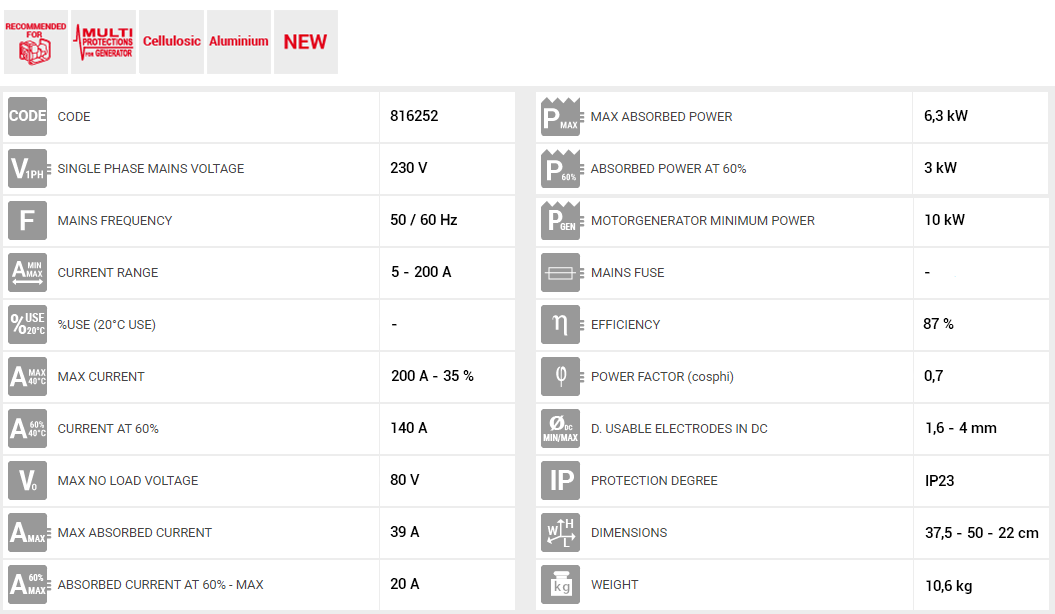1055x614 pixels.
Task: Click the Recommended for generator badge
Action: tap(36, 42)
